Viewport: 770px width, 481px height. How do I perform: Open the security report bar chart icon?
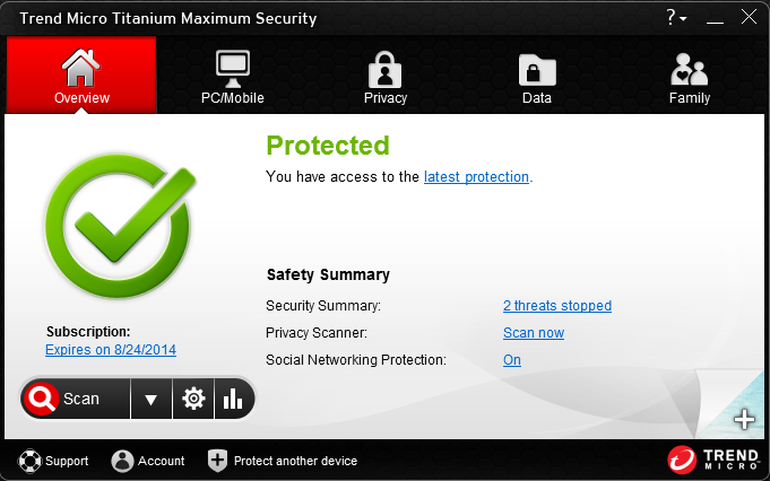pyautogui.click(x=233, y=398)
